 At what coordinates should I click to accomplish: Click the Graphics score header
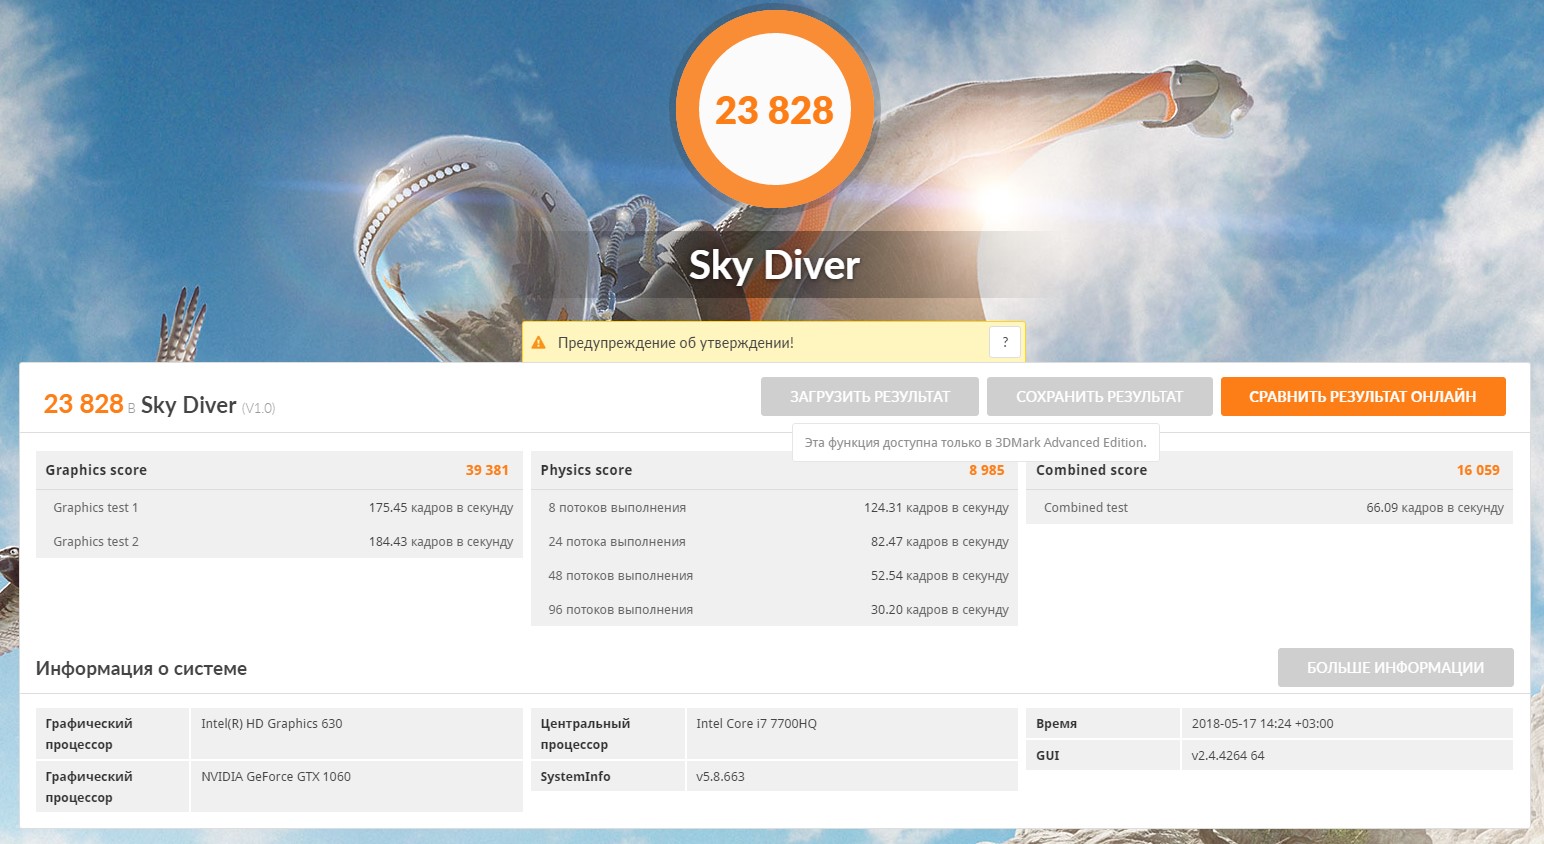coord(96,470)
